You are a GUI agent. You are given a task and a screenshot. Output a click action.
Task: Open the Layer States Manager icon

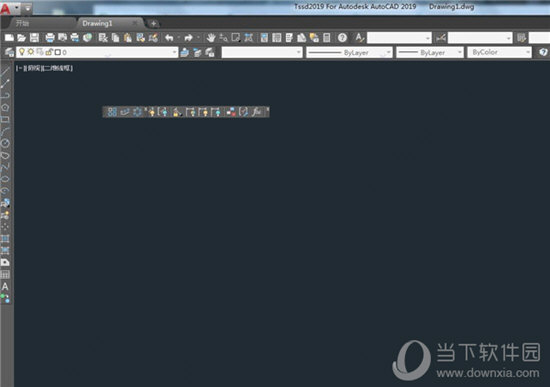coord(210,53)
